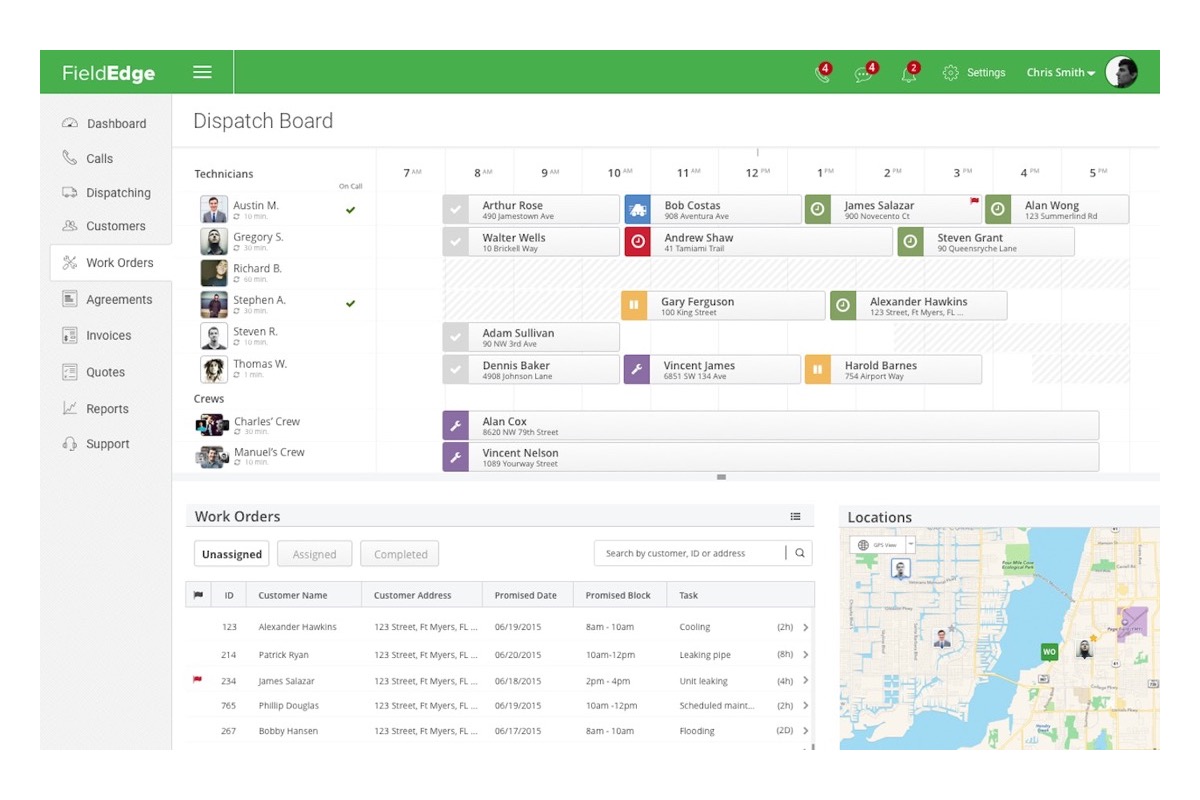Sort by flag column header

click(198, 595)
